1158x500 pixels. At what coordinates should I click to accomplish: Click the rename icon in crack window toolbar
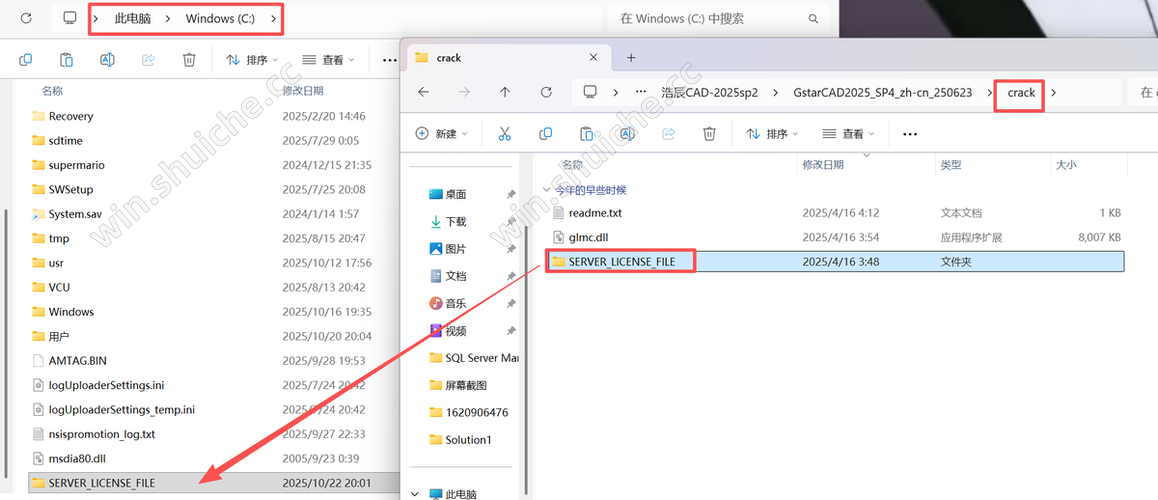pyautogui.click(x=627, y=133)
